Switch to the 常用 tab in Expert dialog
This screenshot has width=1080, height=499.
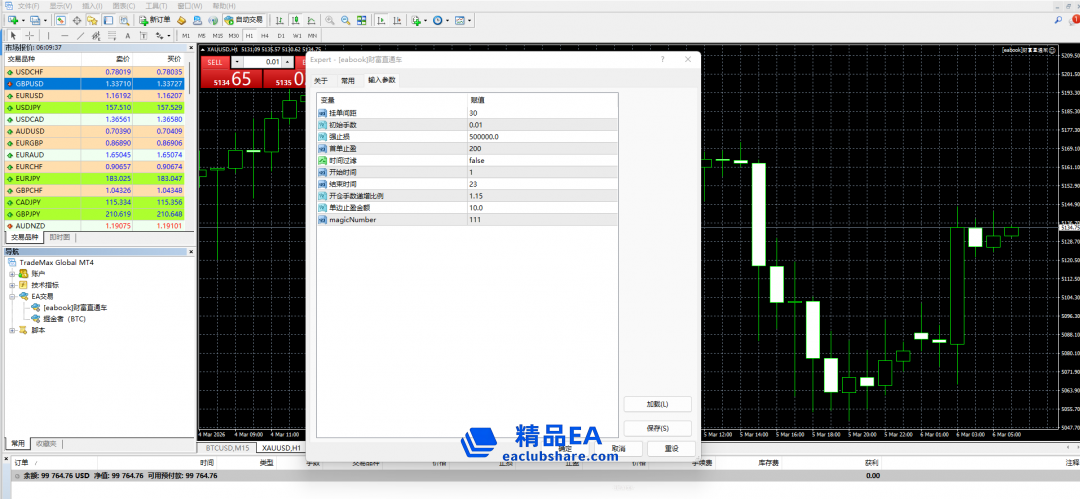[347, 80]
